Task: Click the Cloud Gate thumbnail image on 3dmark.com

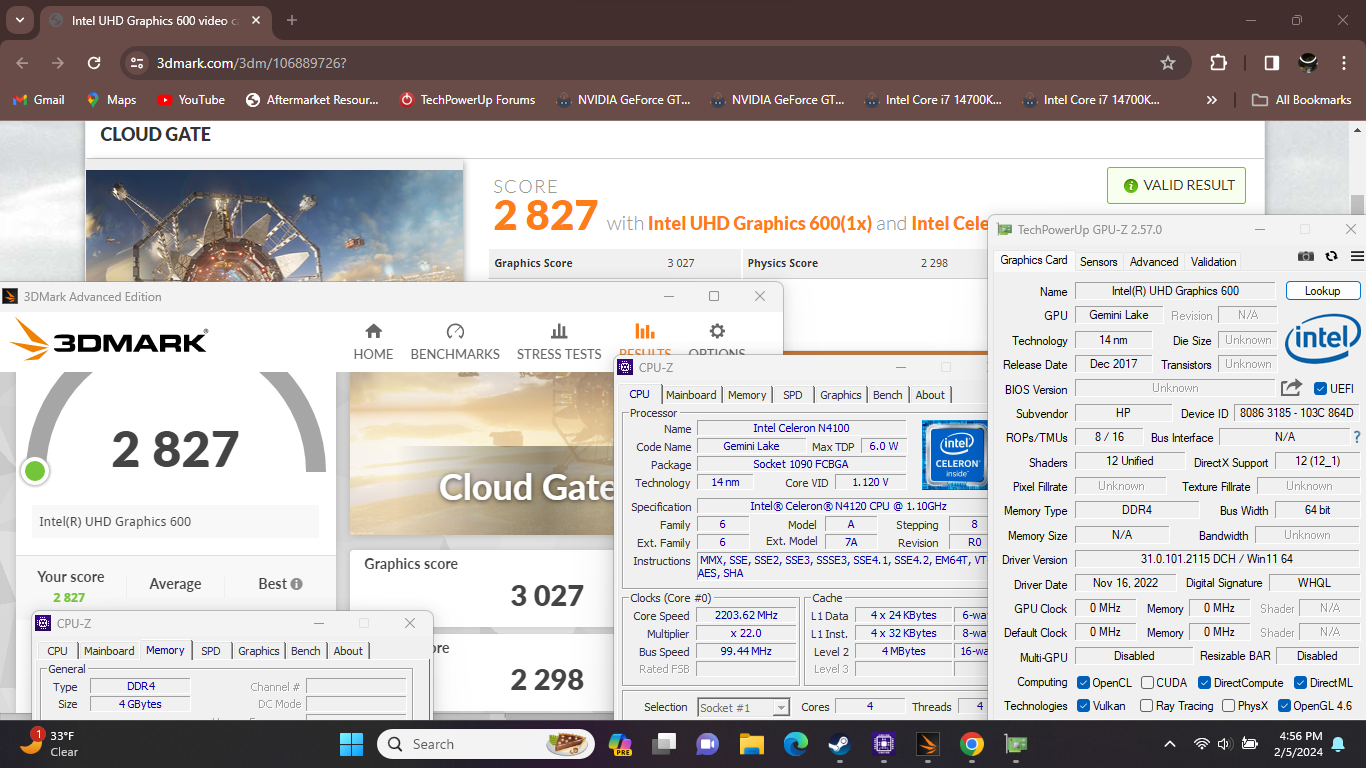Action: pyautogui.click(x=275, y=226)
